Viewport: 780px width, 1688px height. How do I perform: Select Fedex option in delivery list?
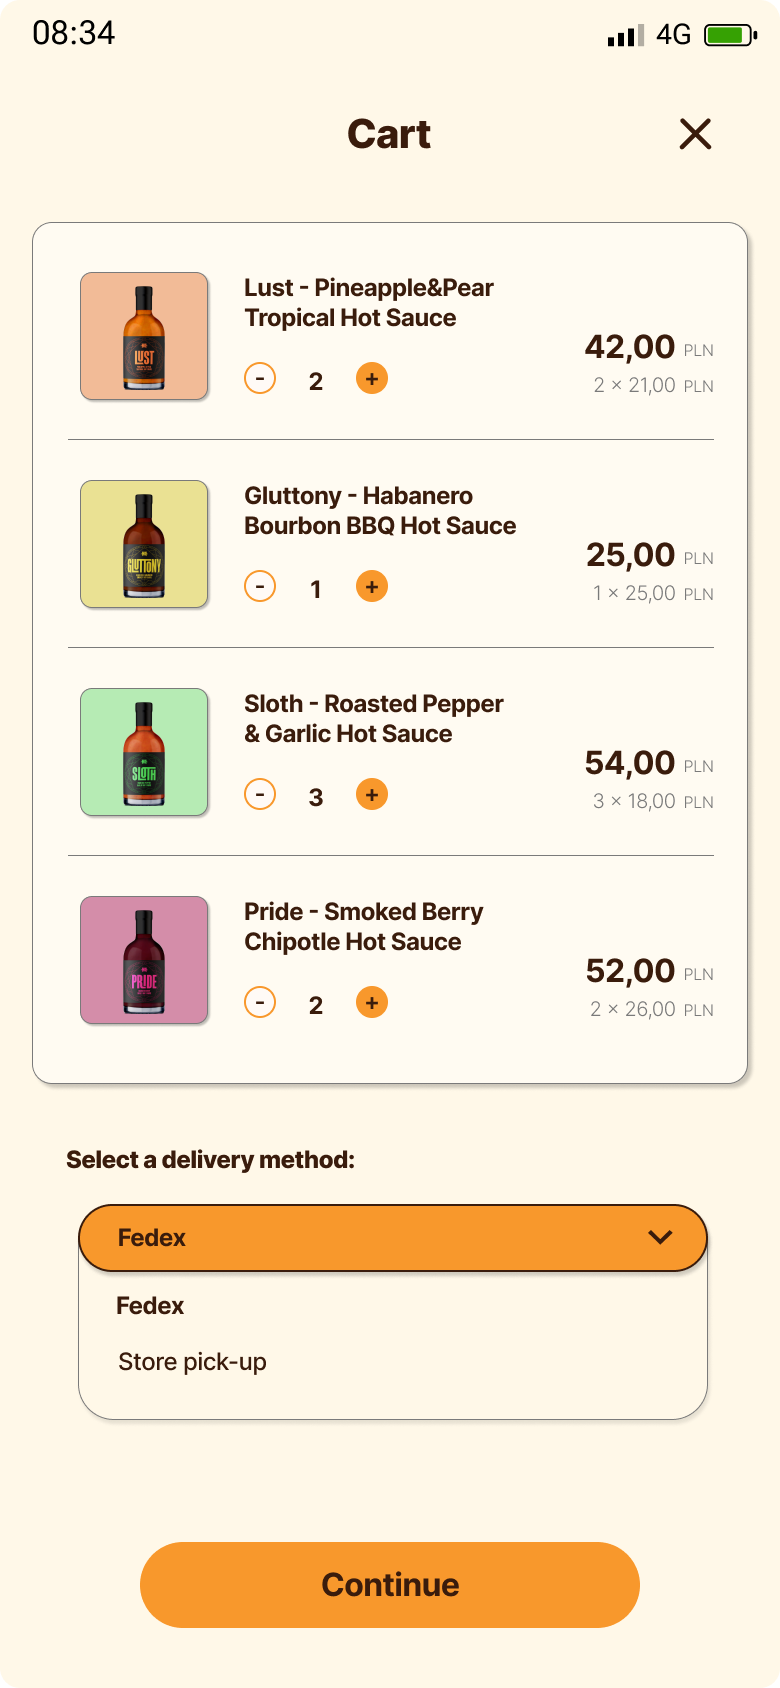[151, 1306]
